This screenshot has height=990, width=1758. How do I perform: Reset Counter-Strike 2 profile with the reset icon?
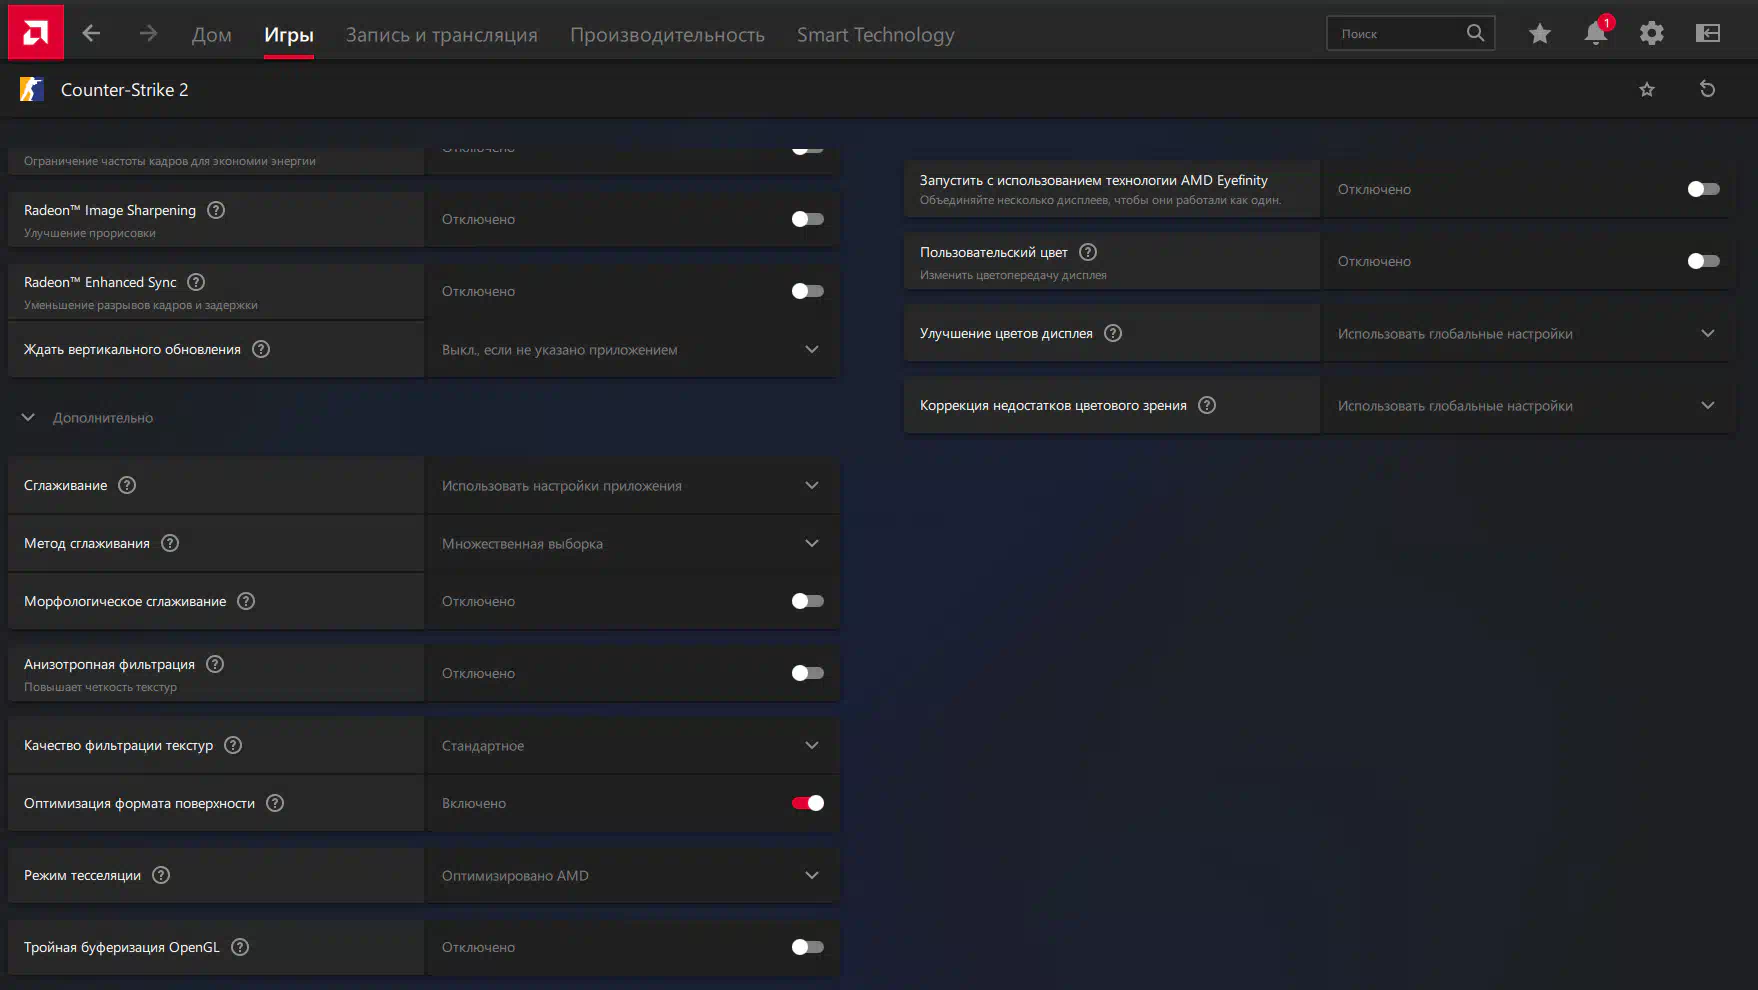pyautogui.click(x=1707, y=90)
